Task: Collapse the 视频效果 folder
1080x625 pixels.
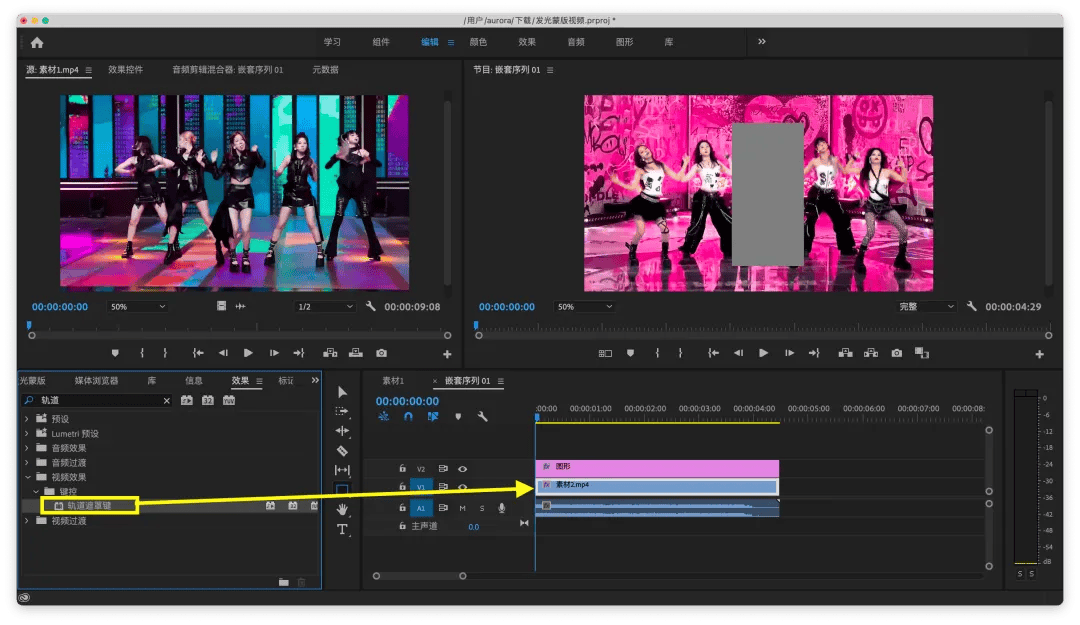Action: (28, 477)
